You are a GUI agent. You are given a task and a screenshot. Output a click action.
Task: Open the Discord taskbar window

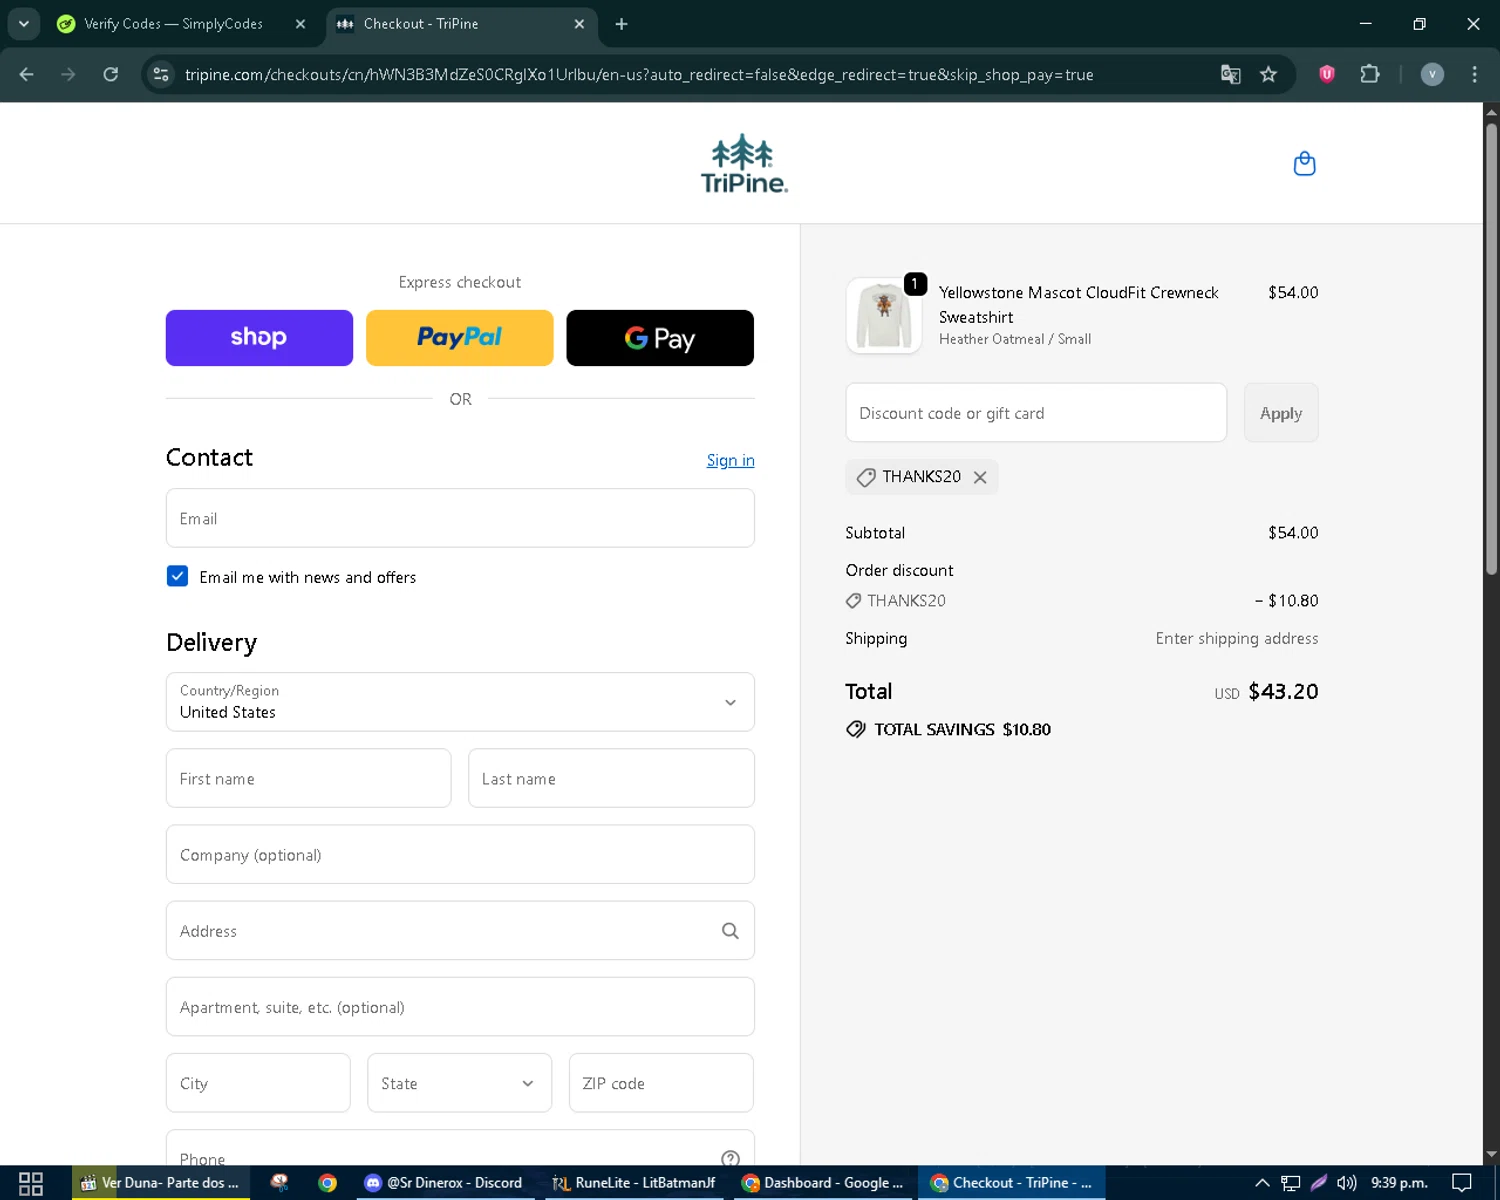click(x=443, y=1183)
